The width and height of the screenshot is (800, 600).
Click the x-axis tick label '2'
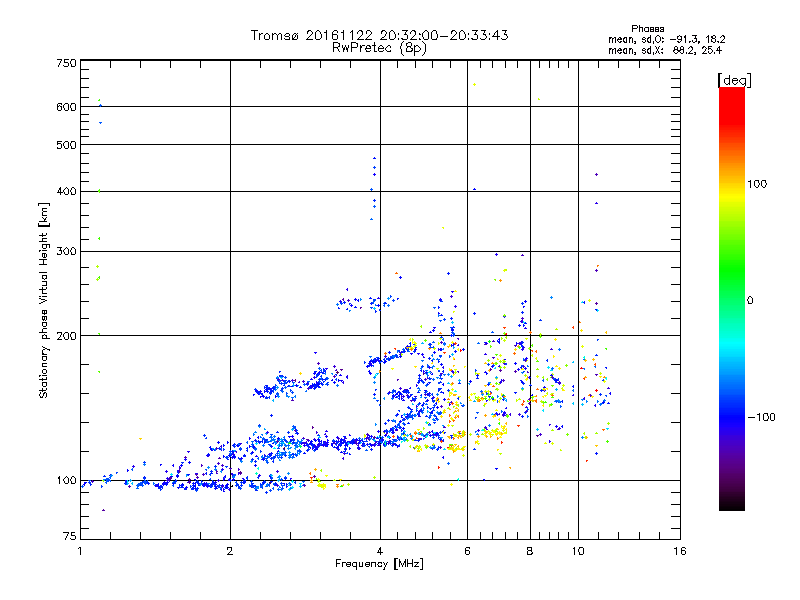(x=230, y=551)
